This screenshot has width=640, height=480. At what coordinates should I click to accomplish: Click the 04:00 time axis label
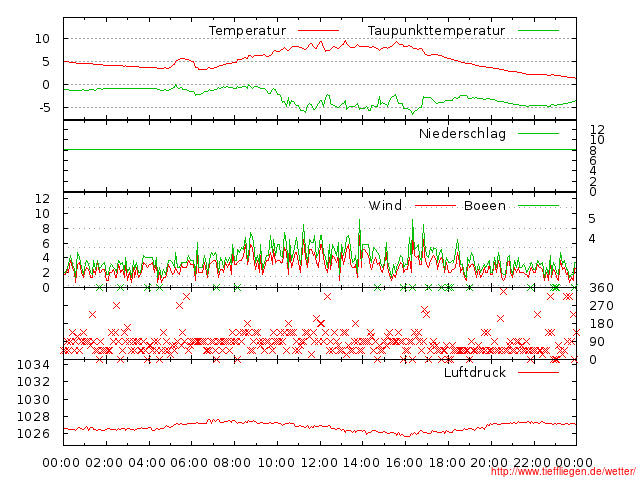(147, 463)
